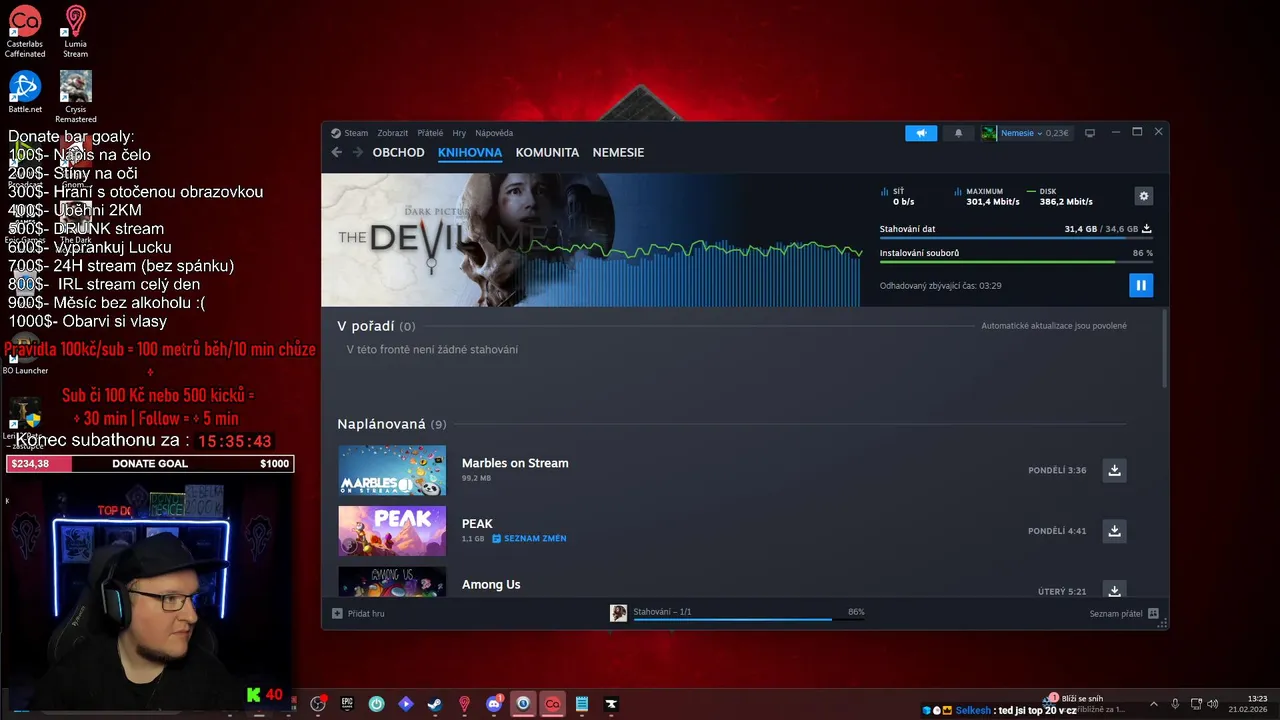Click the PONDĚLÍ 3:36 scheduled time
The image size is (1280, 720).
click(x=1057, y=470)
